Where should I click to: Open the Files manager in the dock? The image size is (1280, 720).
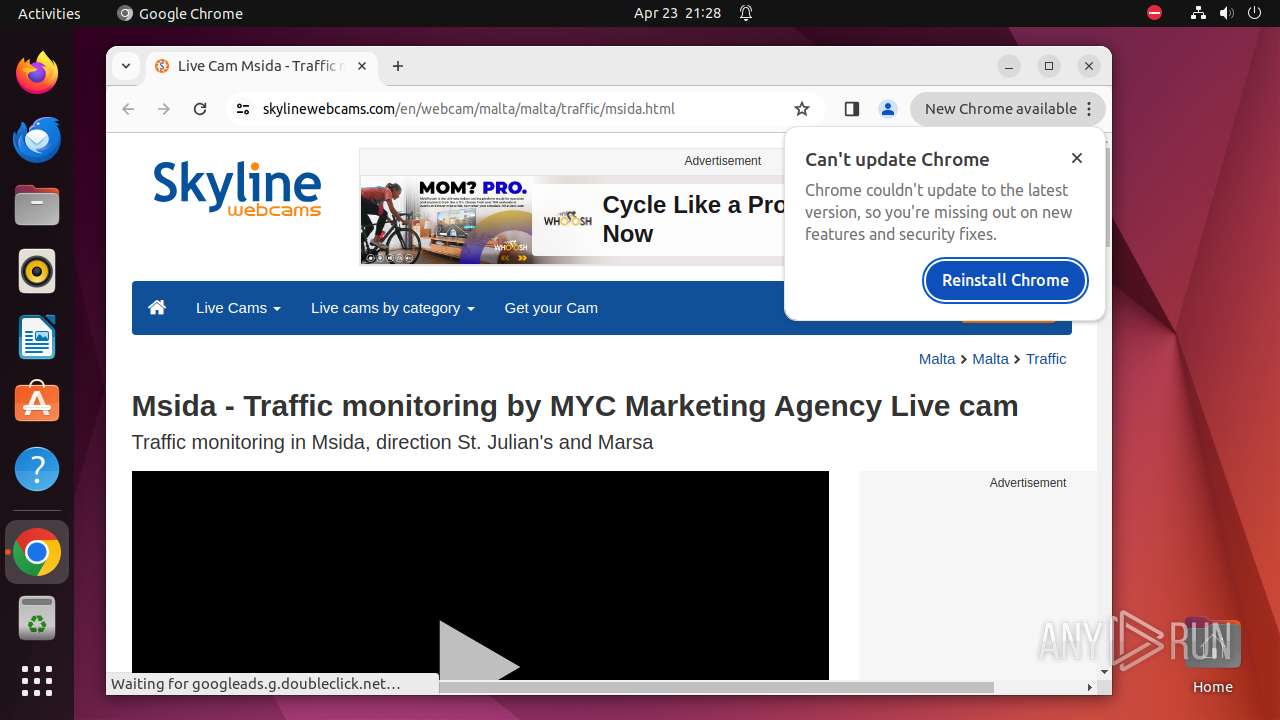37,205
